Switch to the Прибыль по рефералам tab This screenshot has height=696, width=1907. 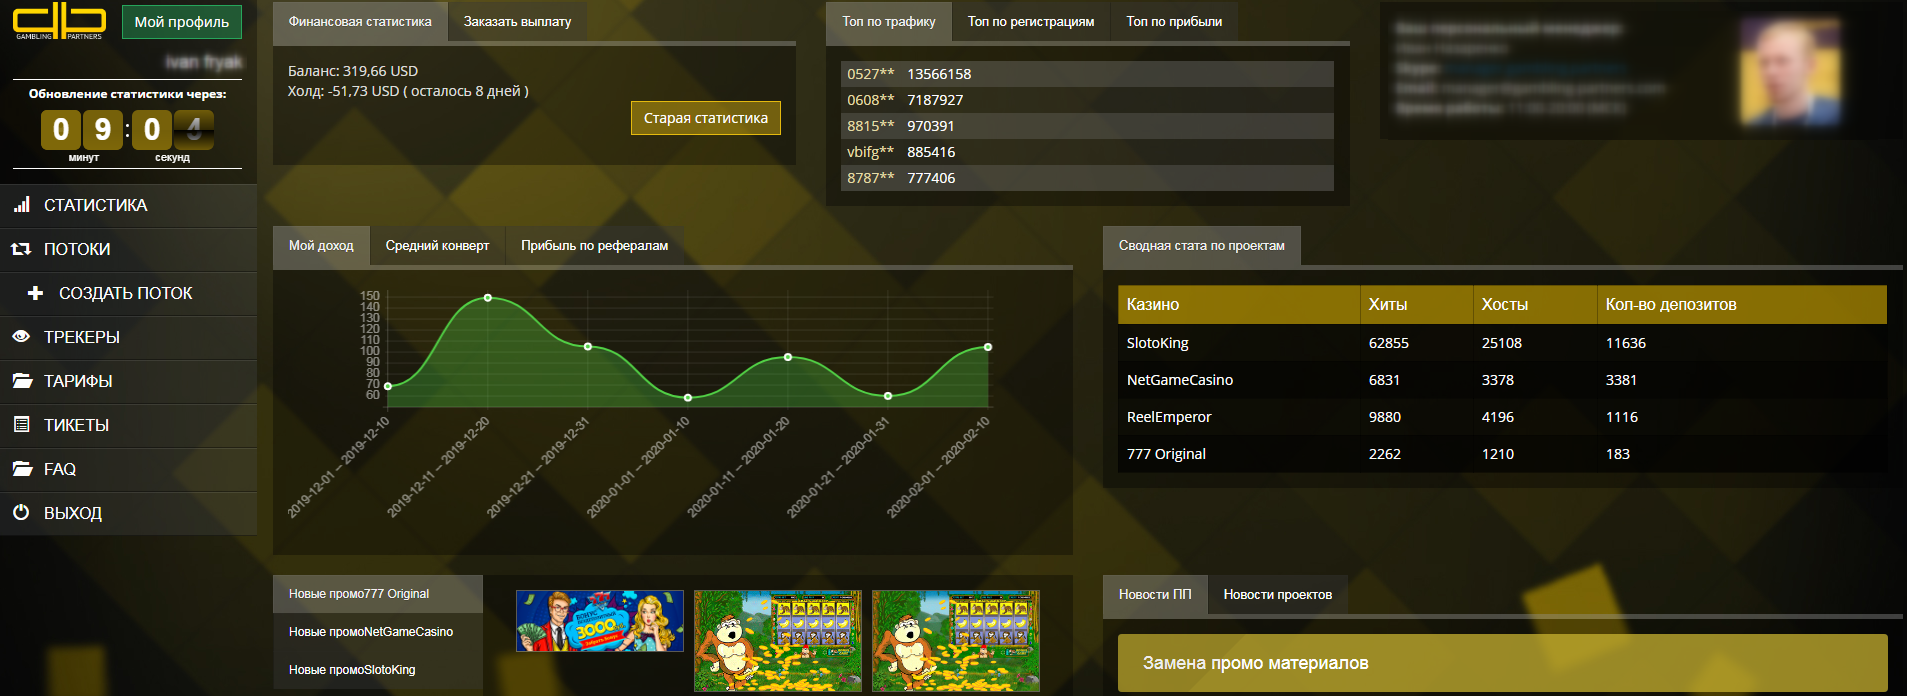pyautogui.click(x=594, y=246)
